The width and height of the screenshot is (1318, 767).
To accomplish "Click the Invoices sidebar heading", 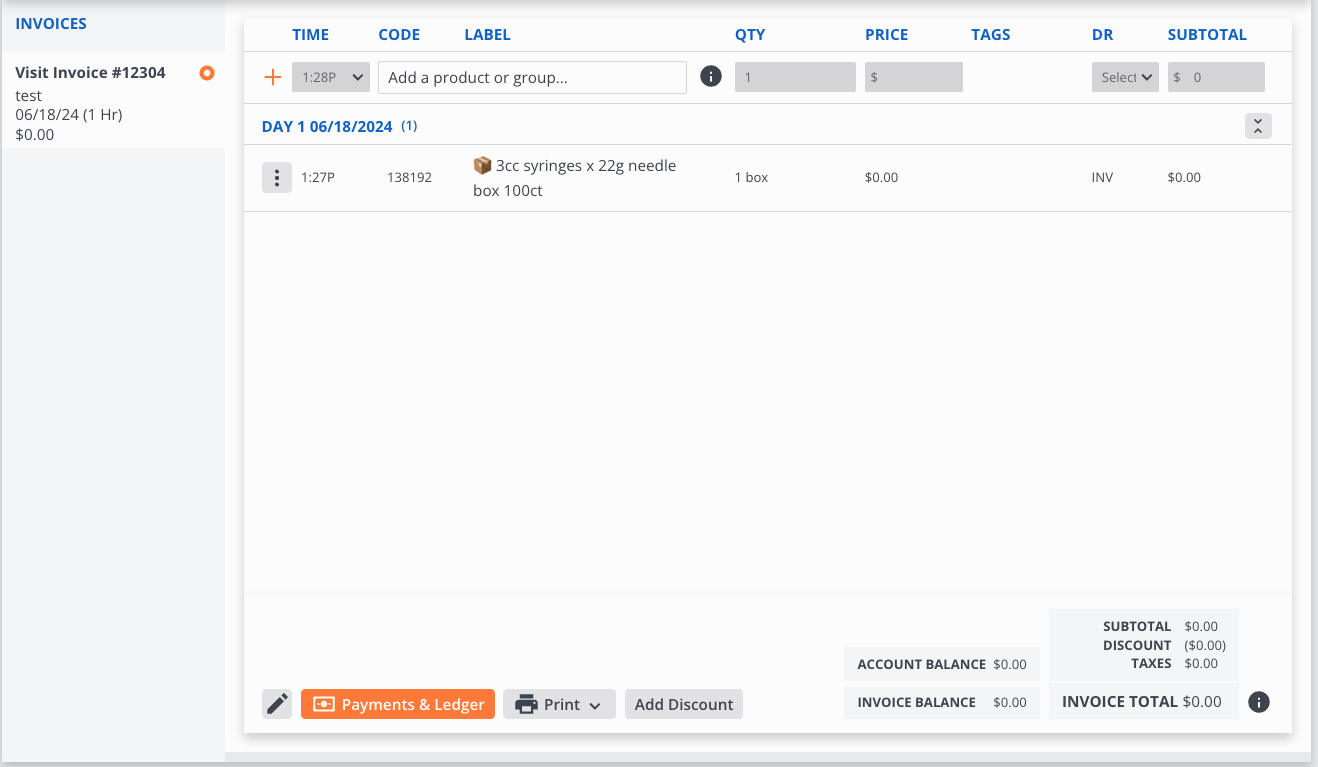I will click(x=51, y=23).
